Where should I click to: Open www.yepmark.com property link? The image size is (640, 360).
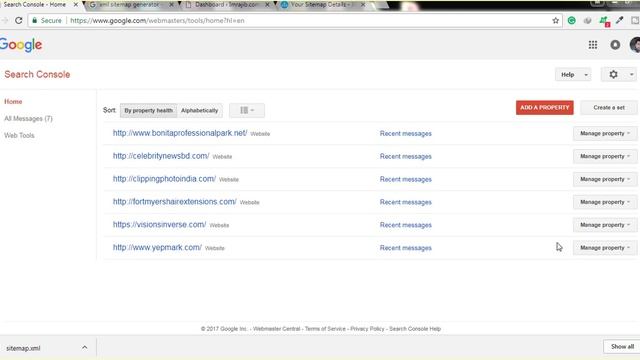click(157, 247)
